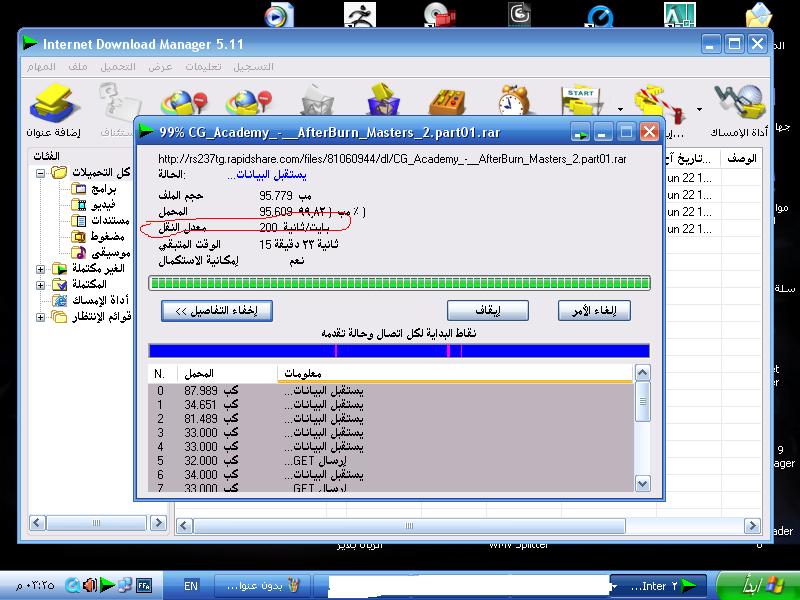Click the rapidshare download URL text
Screen dimensions: 800x600
coord(392,159)
